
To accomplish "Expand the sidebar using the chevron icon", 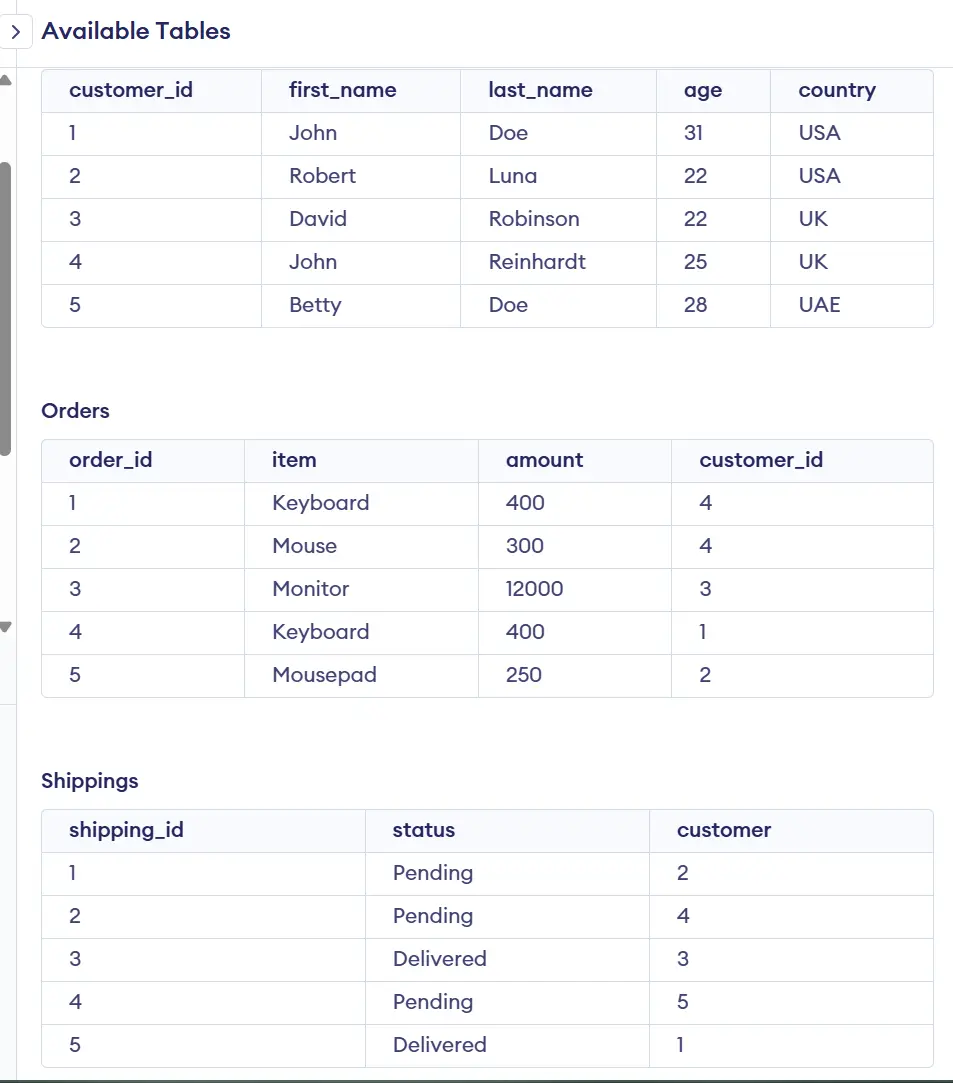I will tap(17, 31).
